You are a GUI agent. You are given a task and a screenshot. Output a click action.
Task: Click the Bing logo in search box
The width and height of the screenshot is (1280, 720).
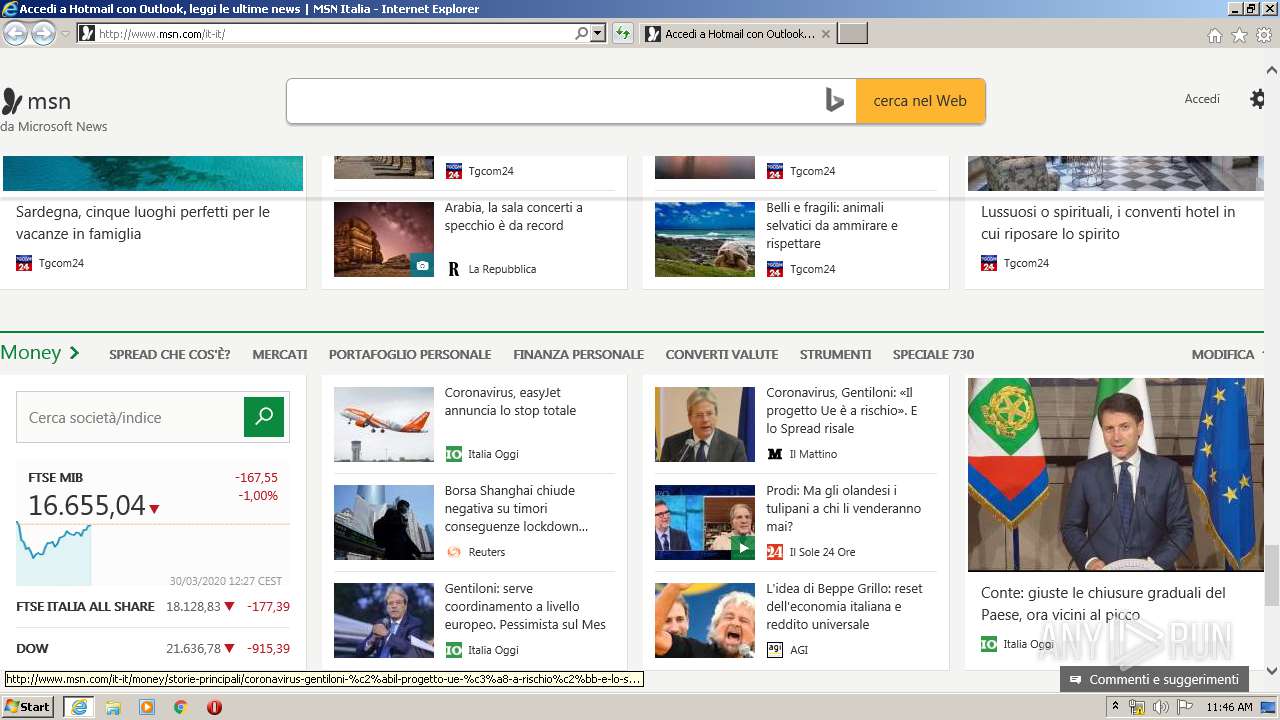835,101
